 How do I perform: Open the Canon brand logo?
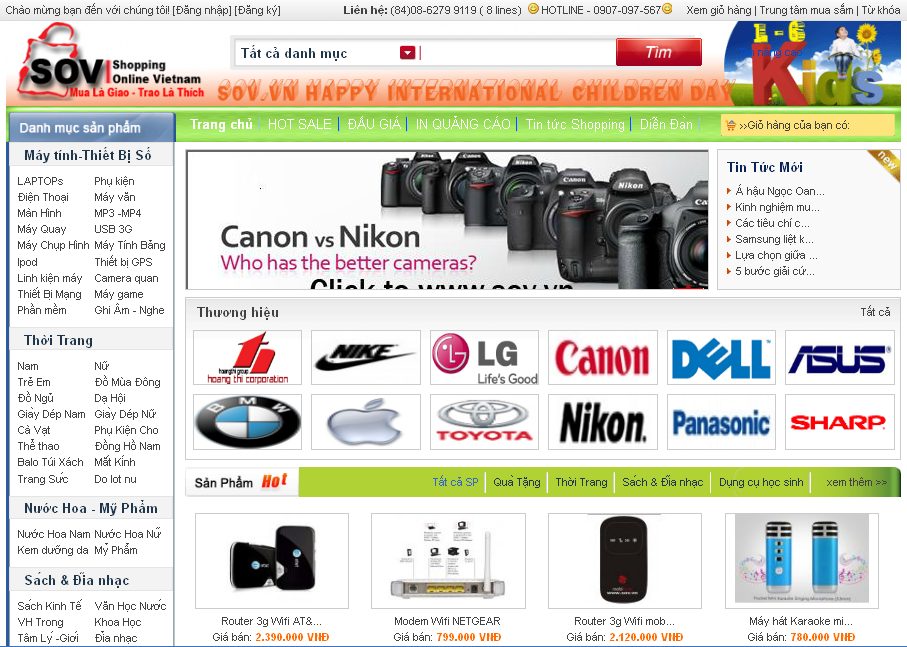tap(602, 357)
